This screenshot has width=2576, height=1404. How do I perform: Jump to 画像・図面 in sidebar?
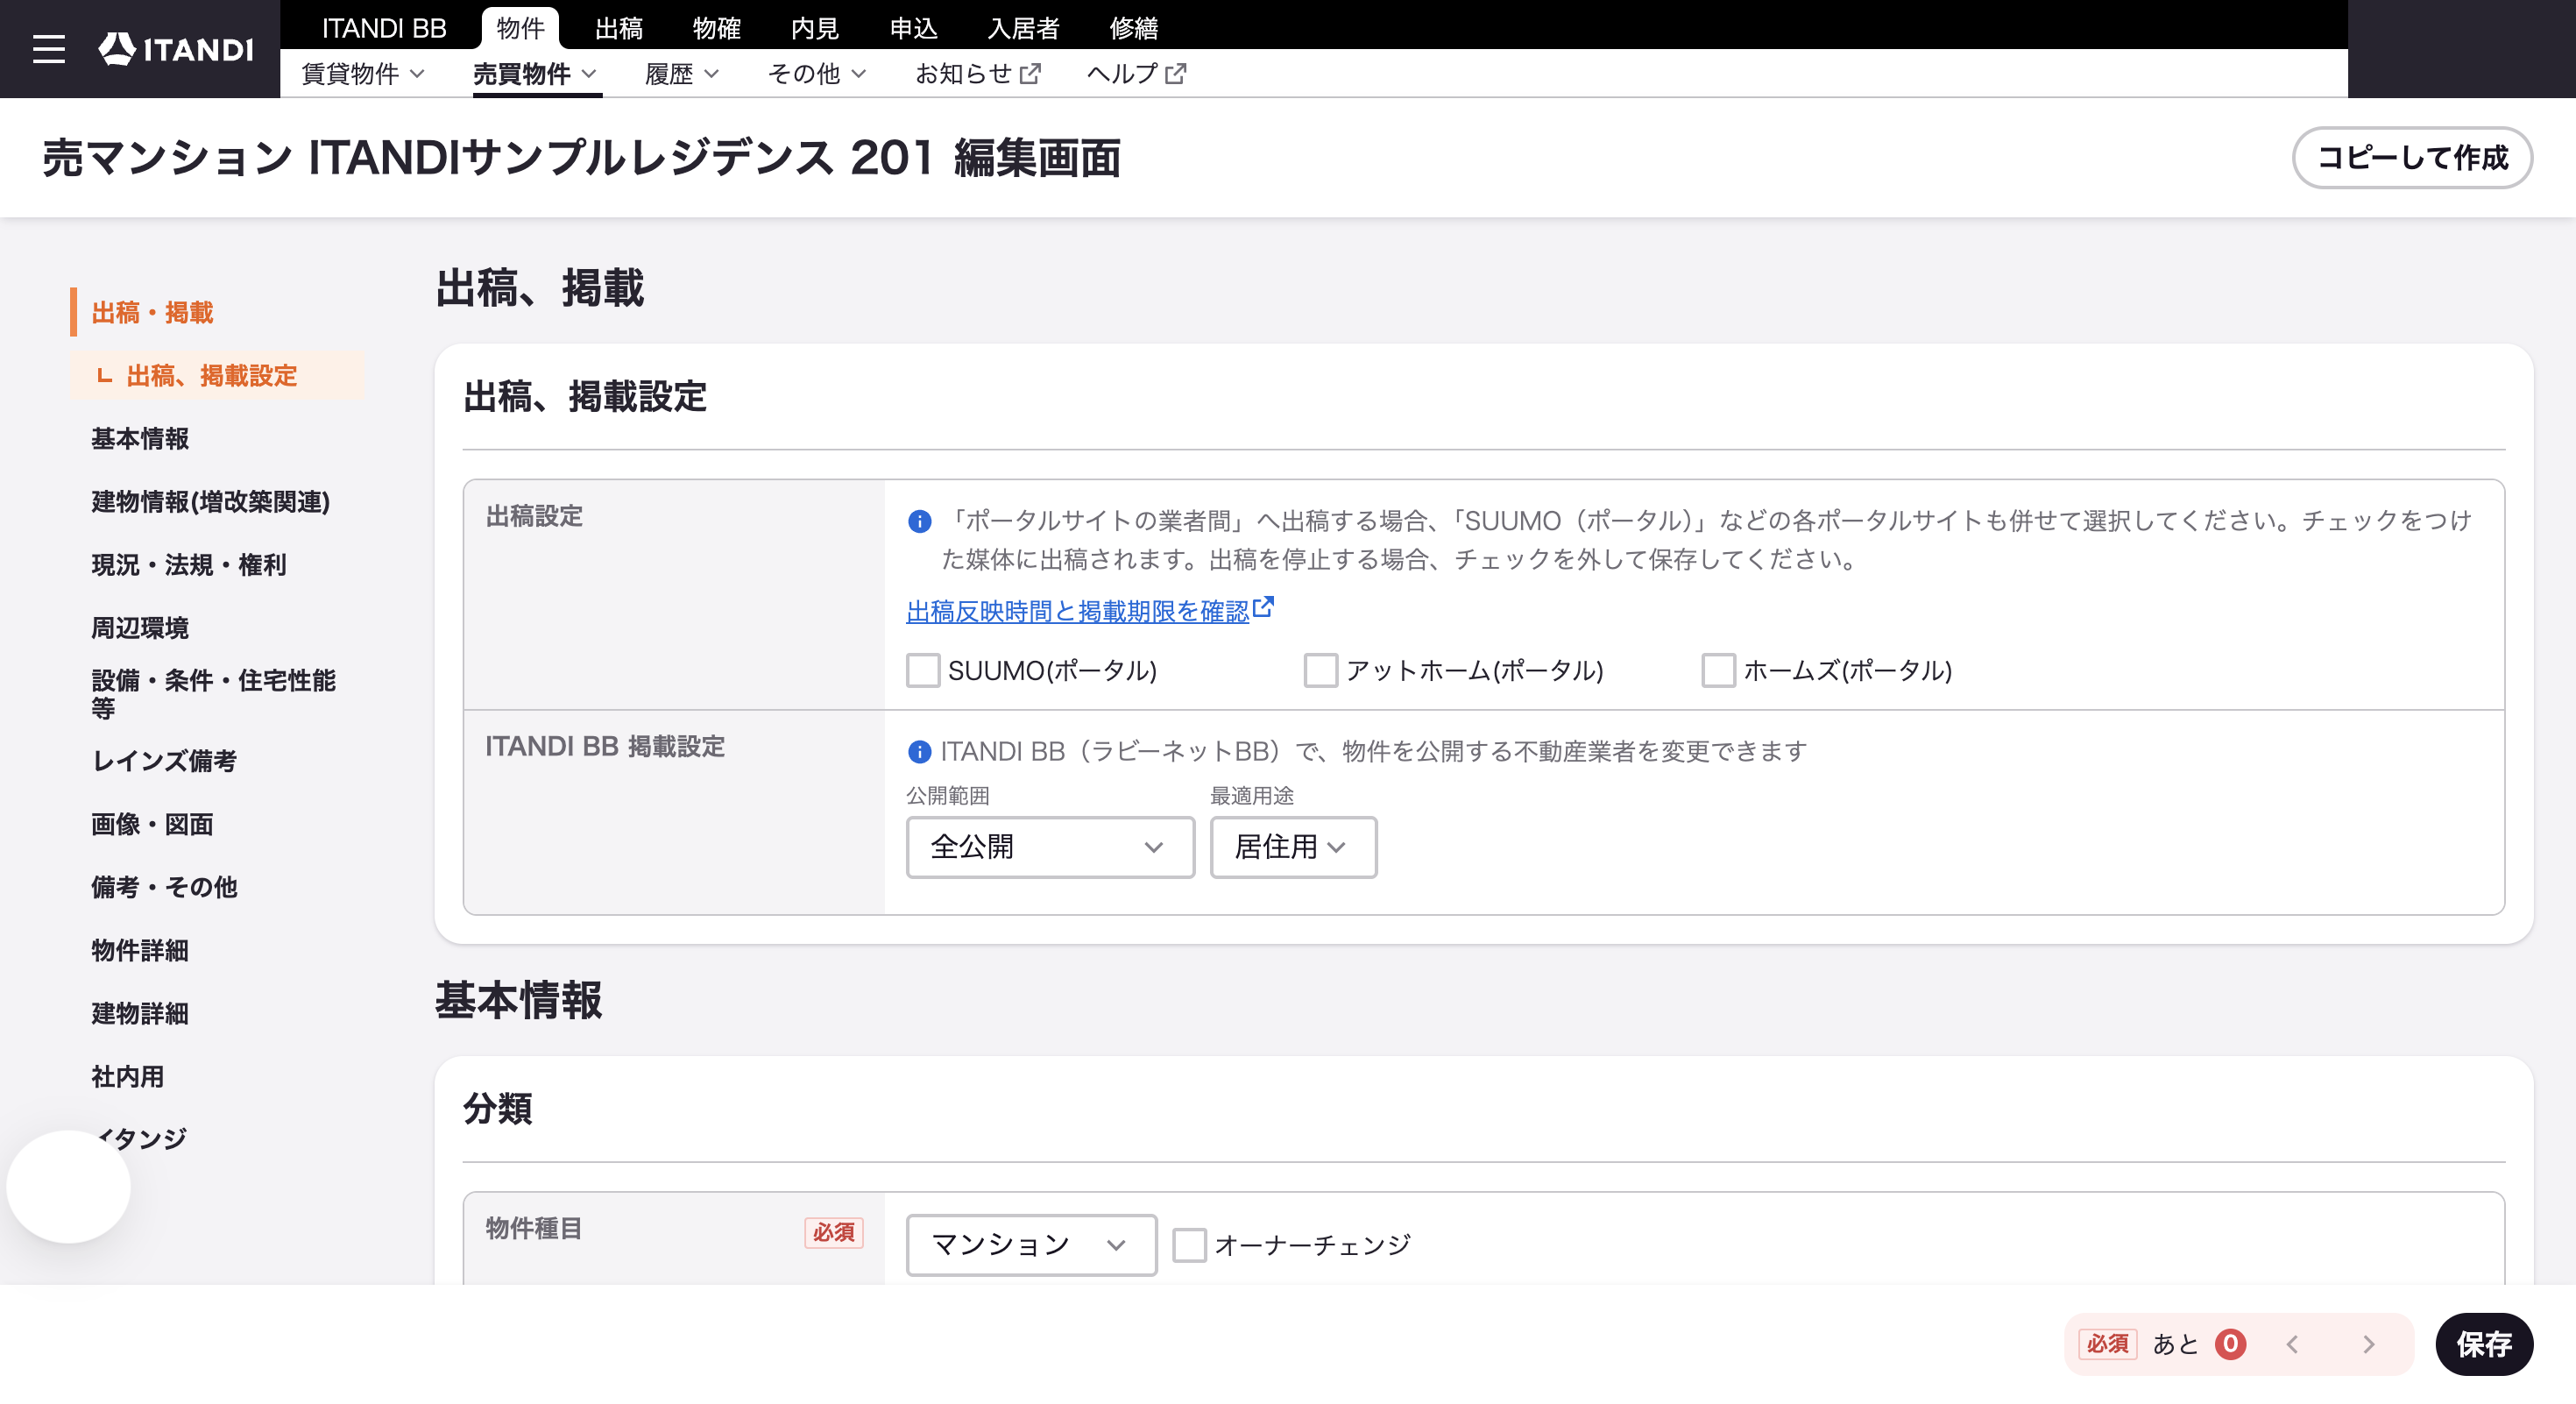pyautogui.click(x=152, y=824)
